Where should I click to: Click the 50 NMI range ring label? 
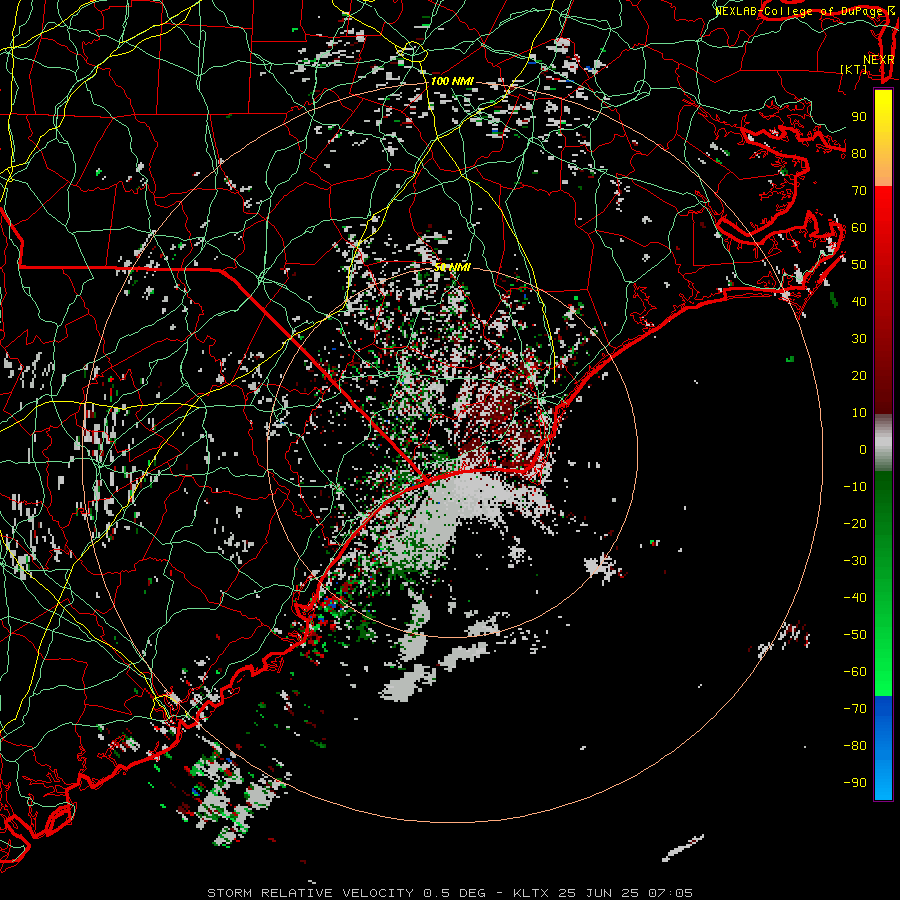(452, 267)
